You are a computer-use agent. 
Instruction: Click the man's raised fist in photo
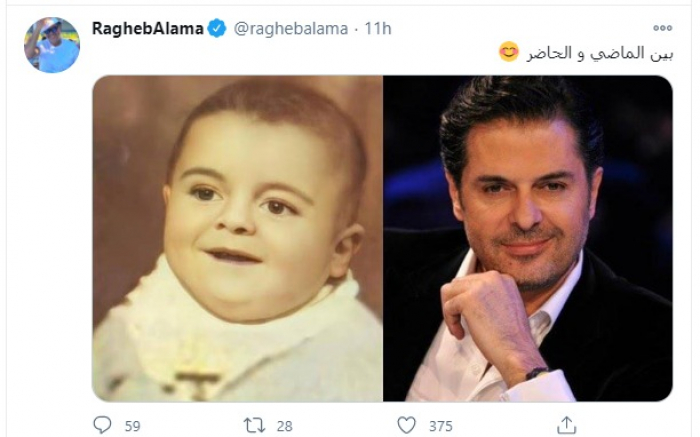pos(480,306)
